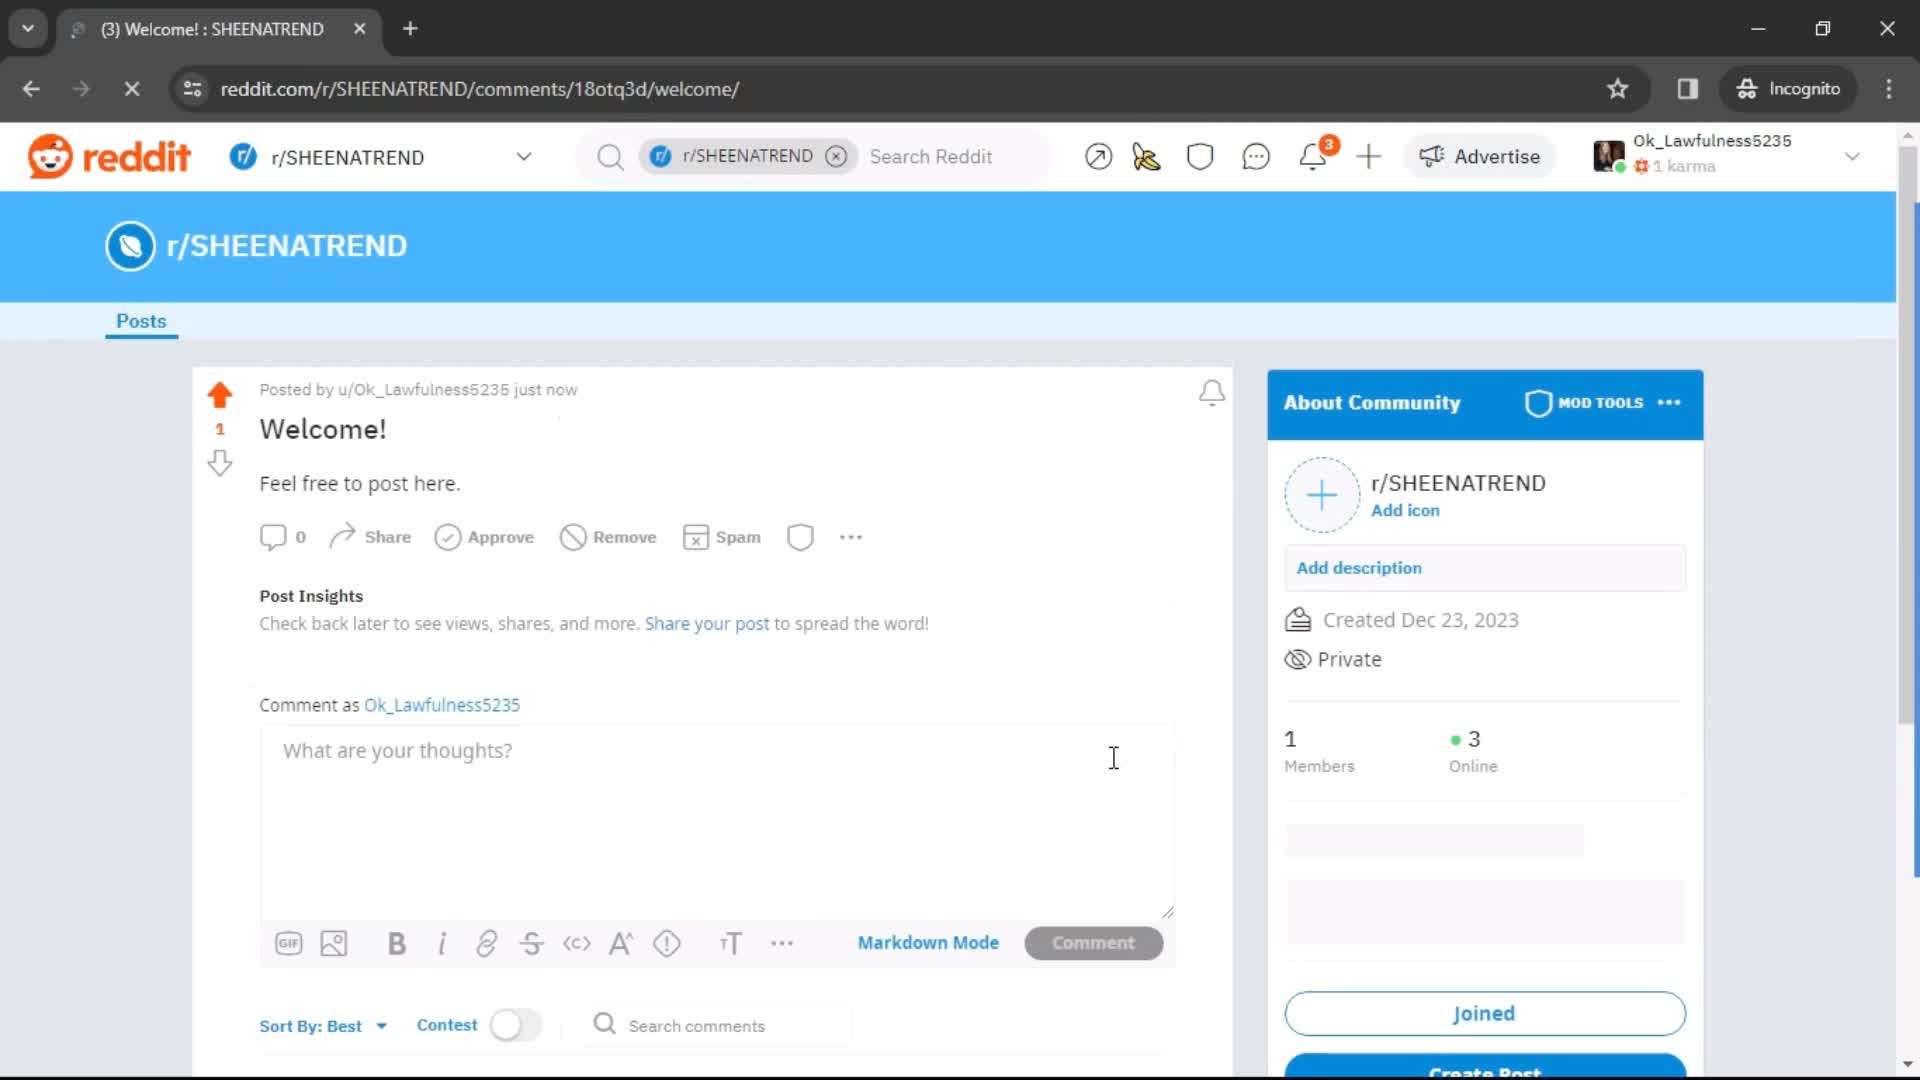Select the Posts tab
This screenshot has height=1080, width=1920.
click(141, 320)
